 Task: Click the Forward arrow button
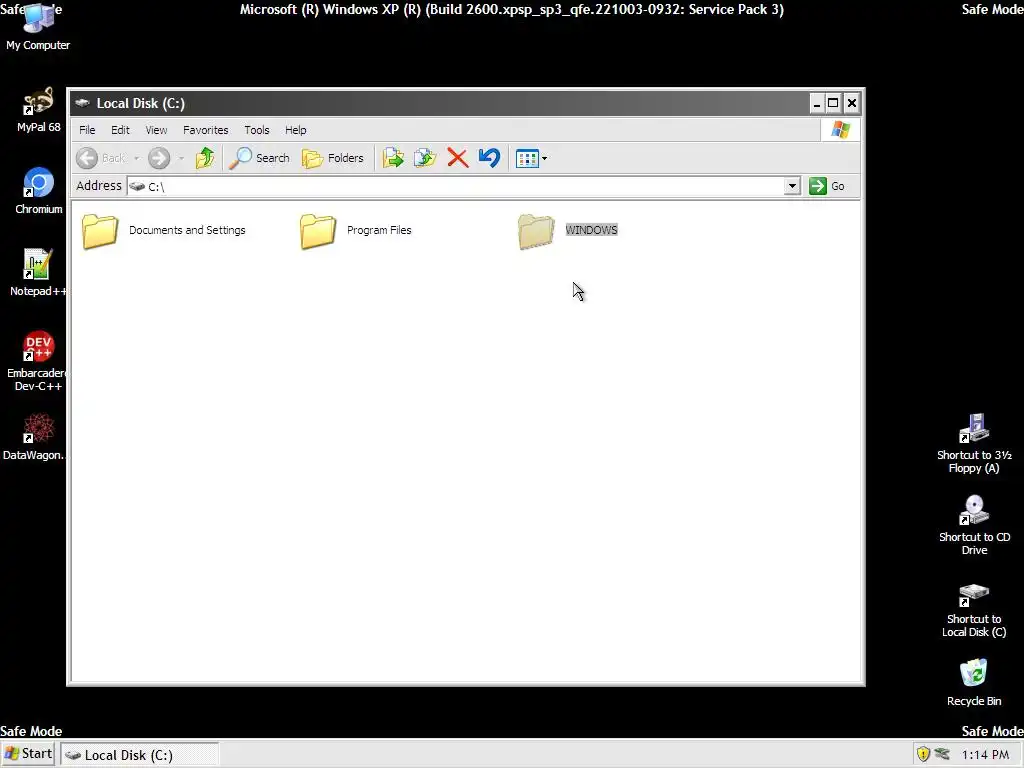coord(159,158)
